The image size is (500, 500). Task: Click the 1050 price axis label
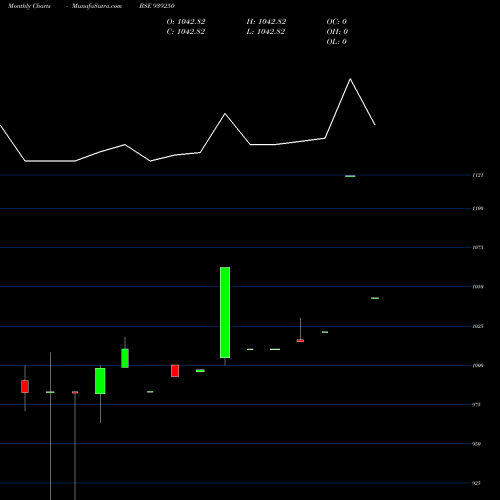click(x=478, y=287)
